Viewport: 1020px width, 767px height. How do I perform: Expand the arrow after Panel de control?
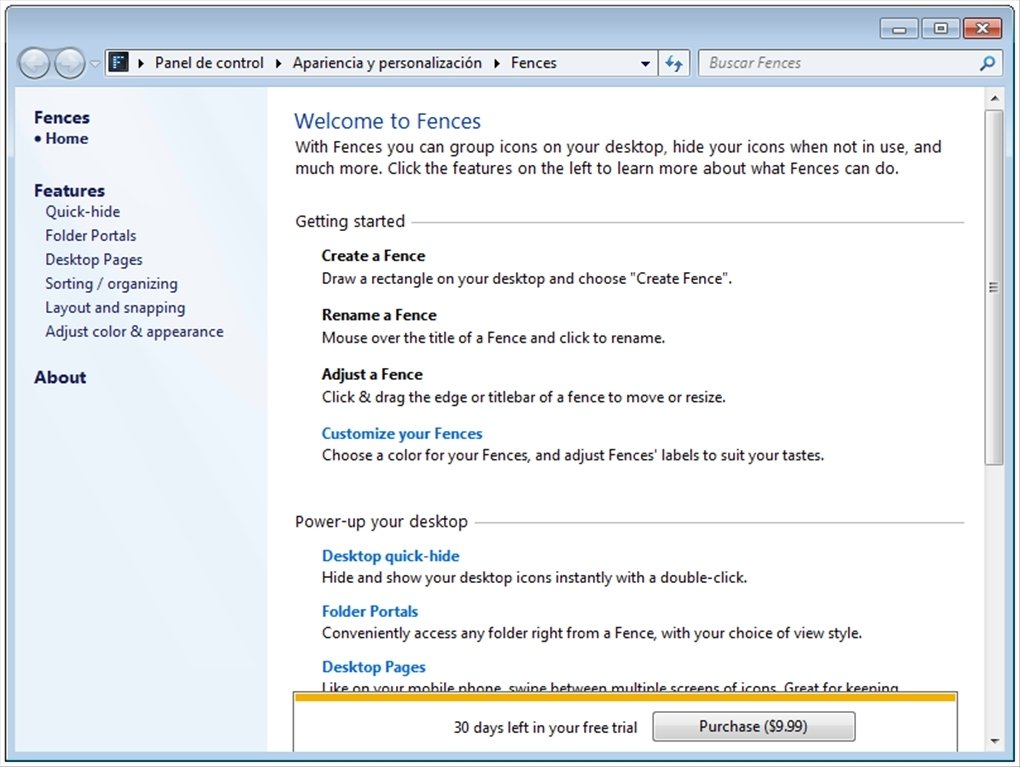pos(278,63)
